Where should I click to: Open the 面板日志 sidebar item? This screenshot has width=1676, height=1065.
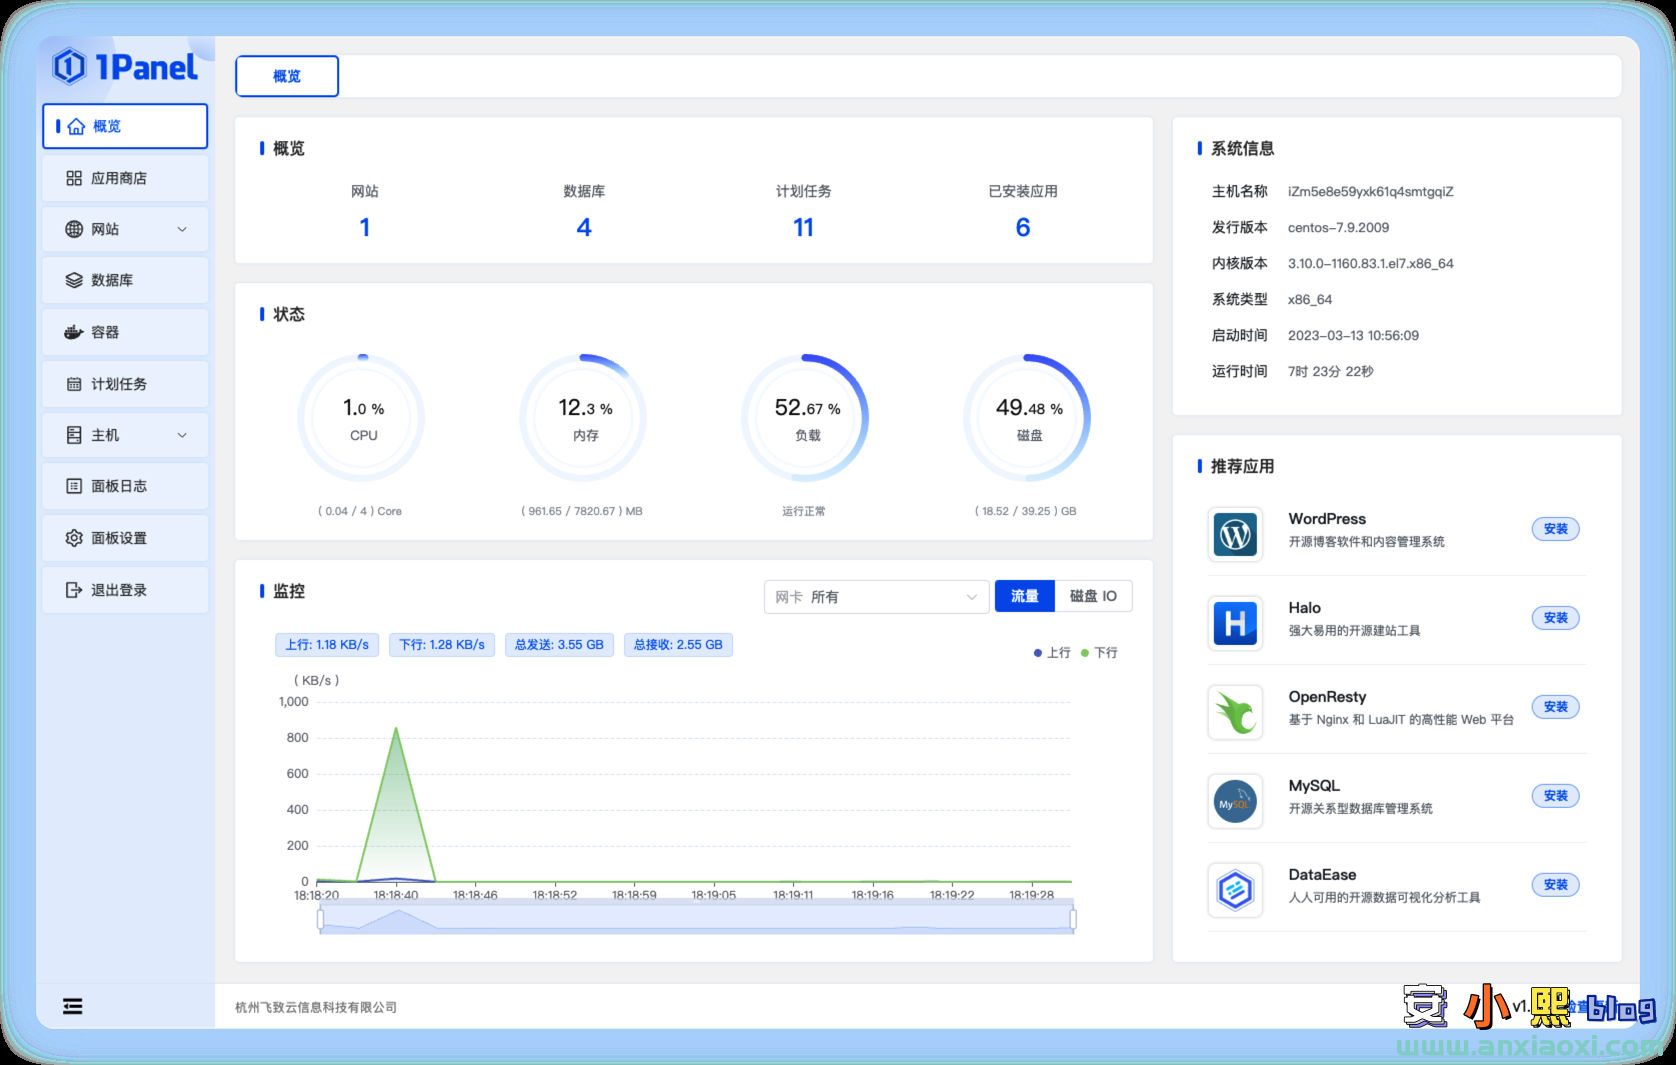click(125, 486)
